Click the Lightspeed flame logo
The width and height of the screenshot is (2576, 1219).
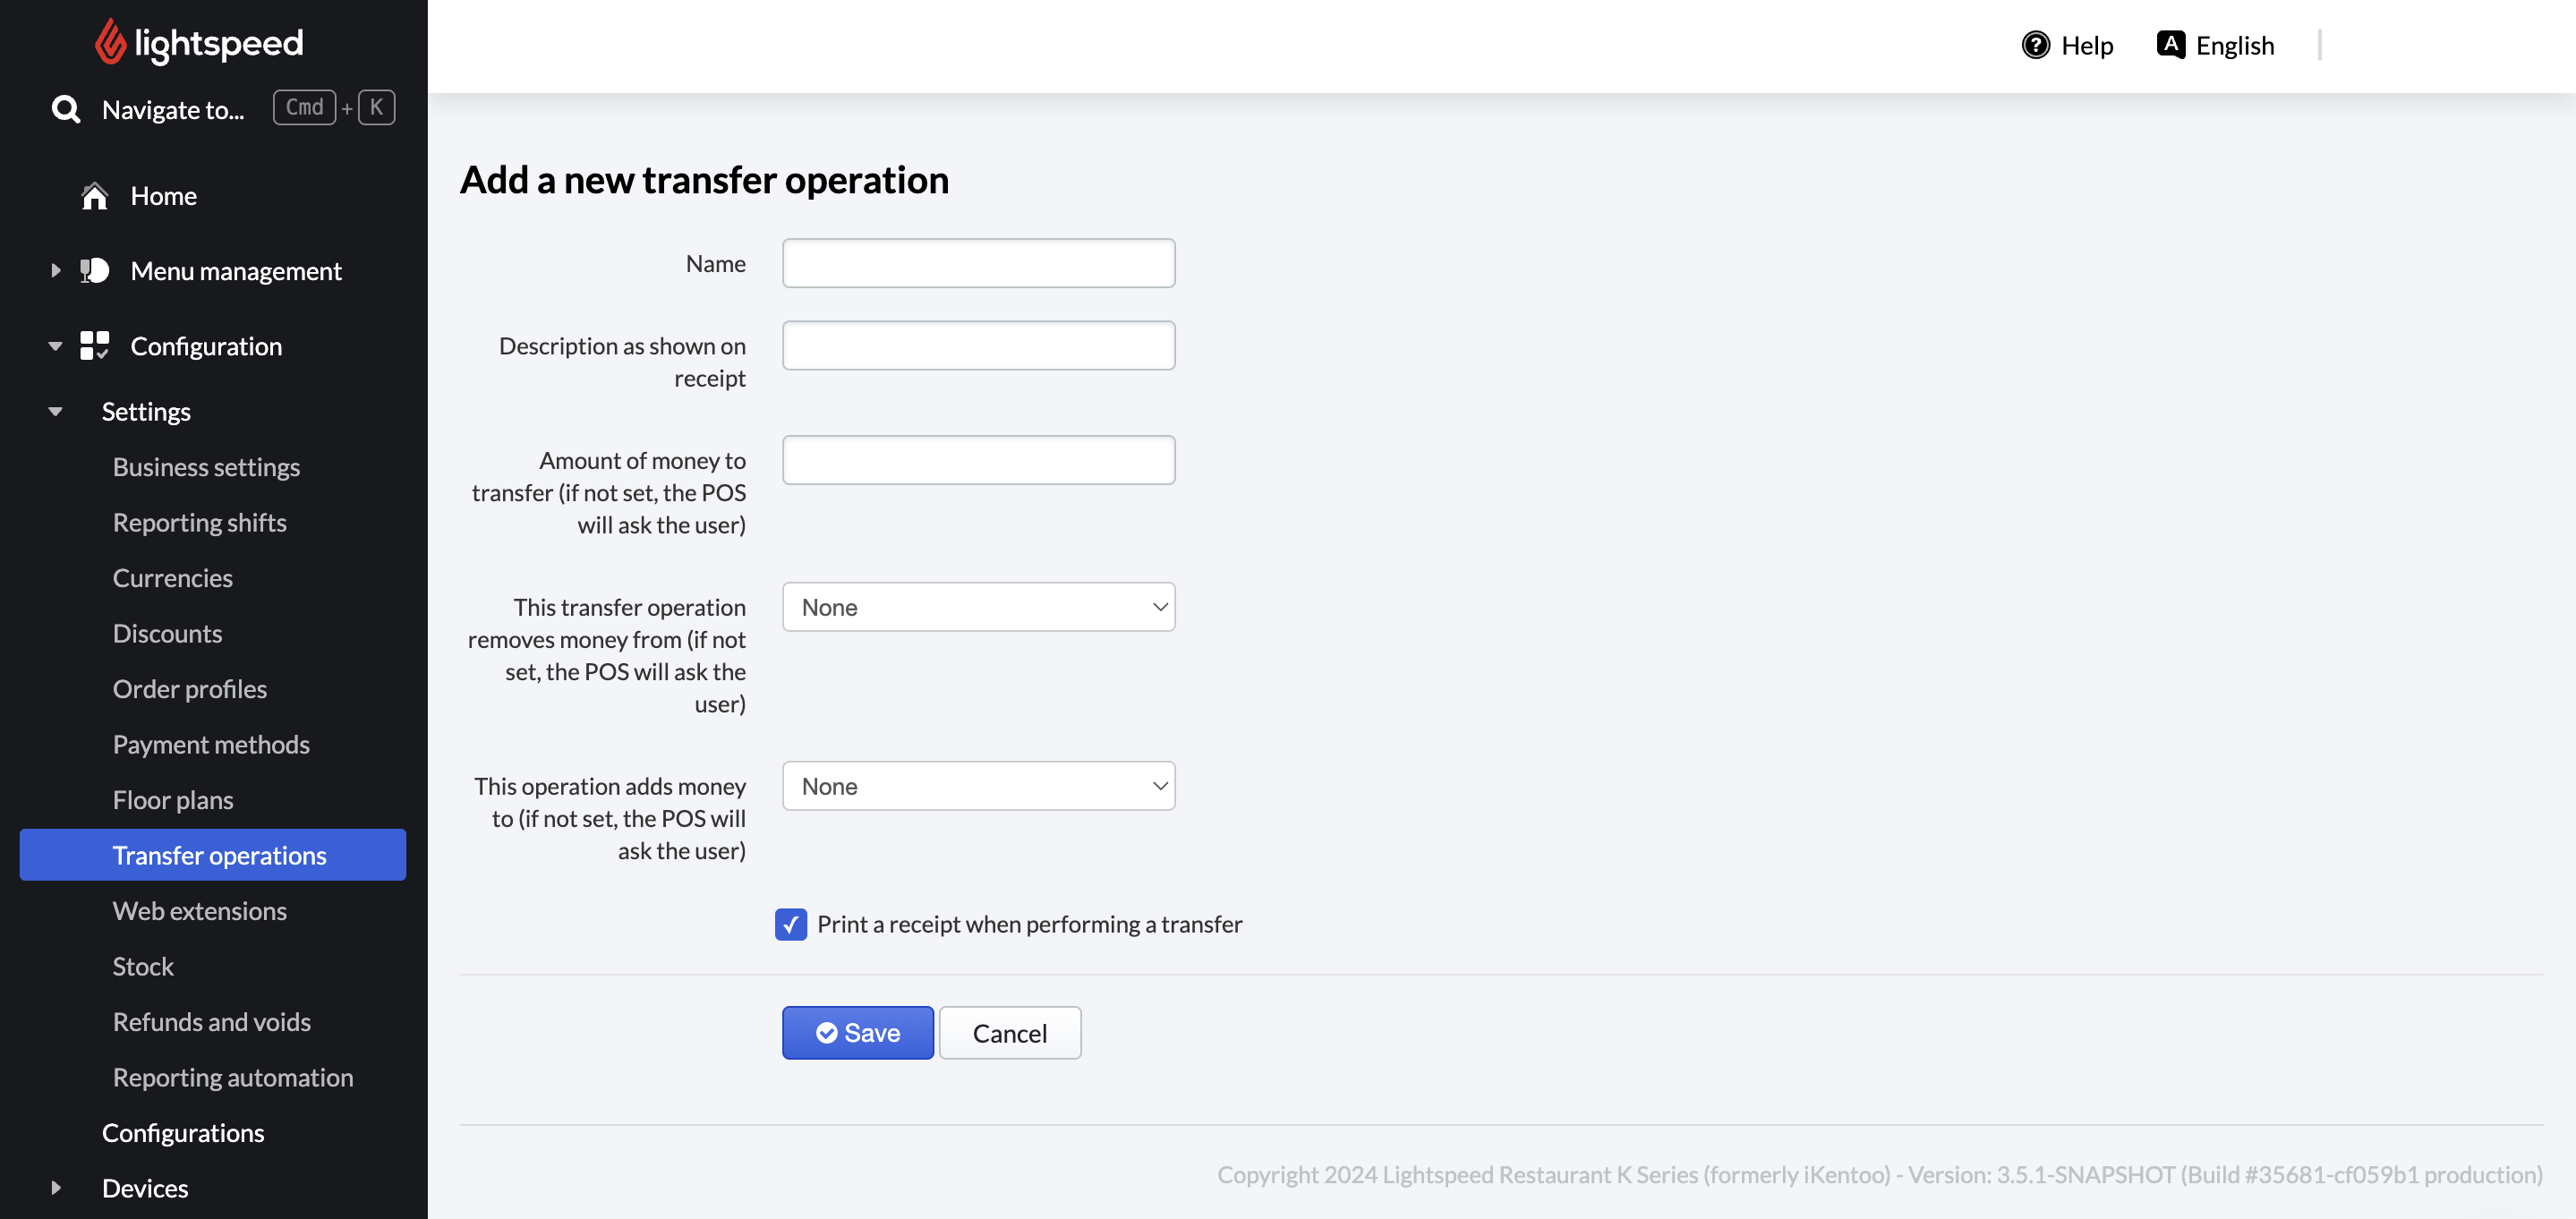[x=110, y=42]
